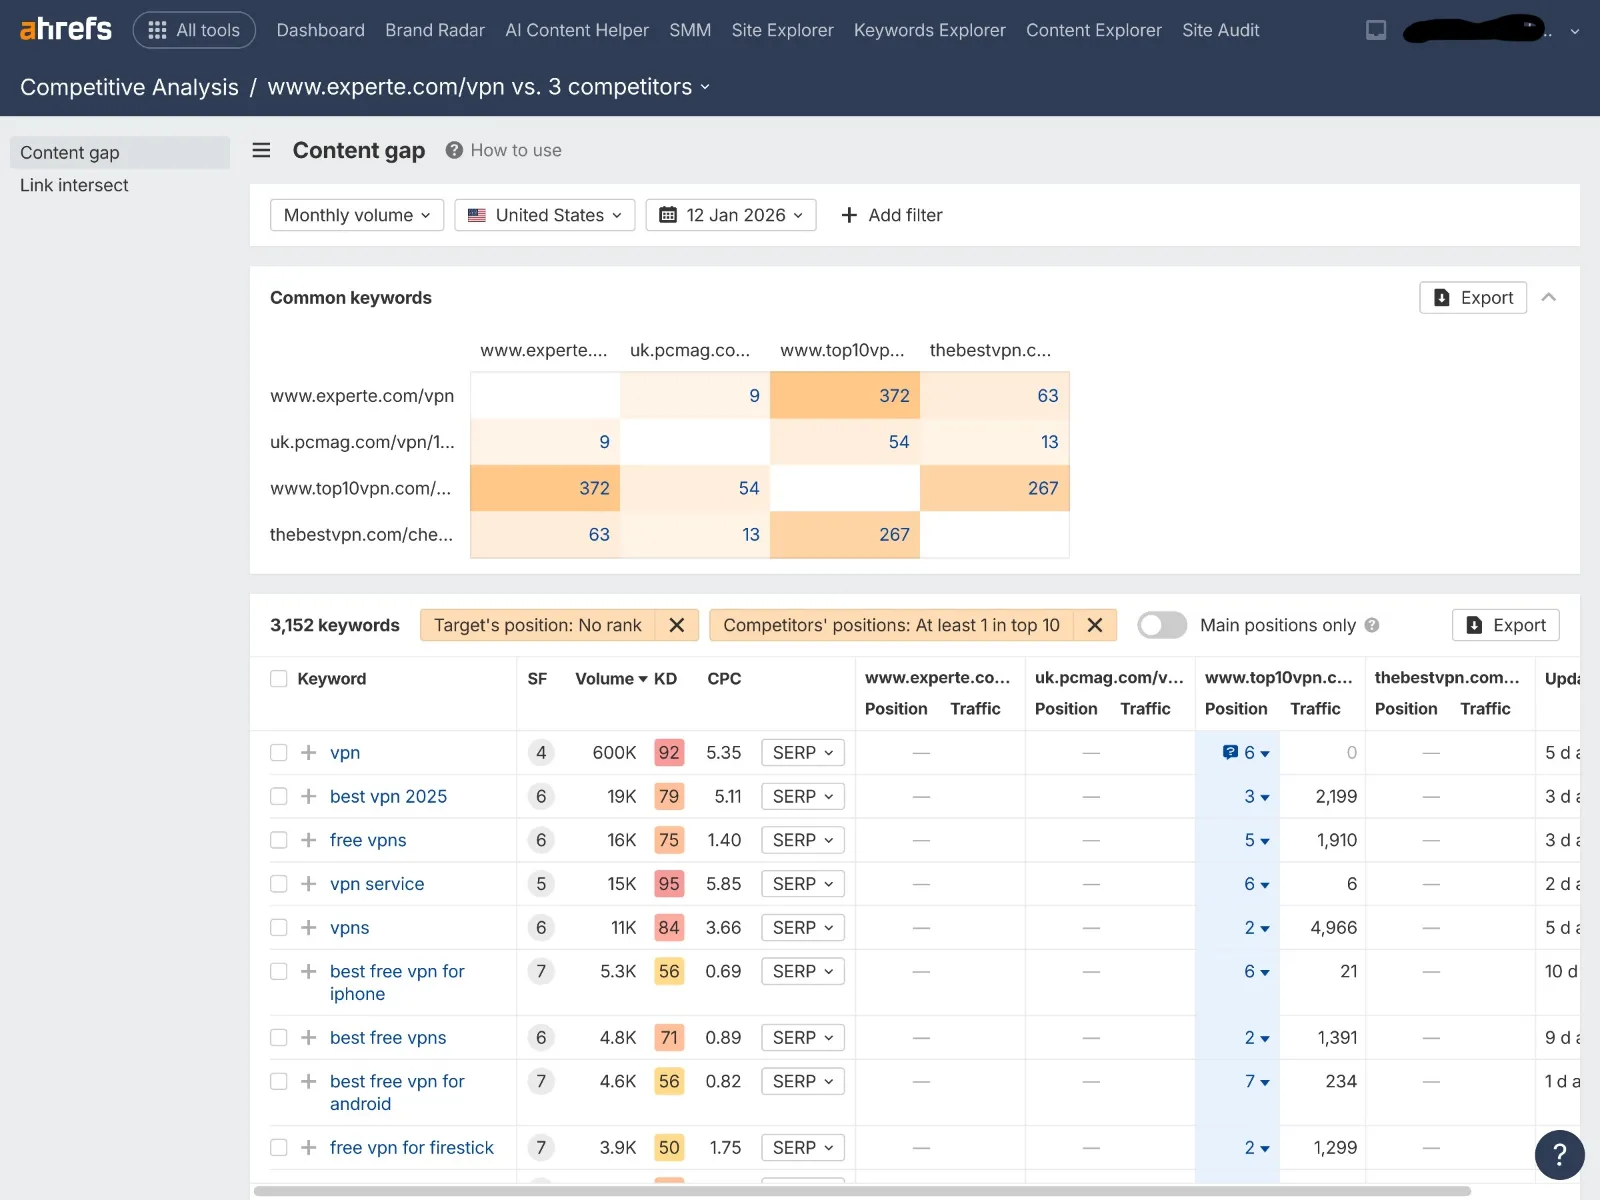Open the Monthly volume dropdown
The width and height of the screenshot is (1600, 1200).
[357, 215]
